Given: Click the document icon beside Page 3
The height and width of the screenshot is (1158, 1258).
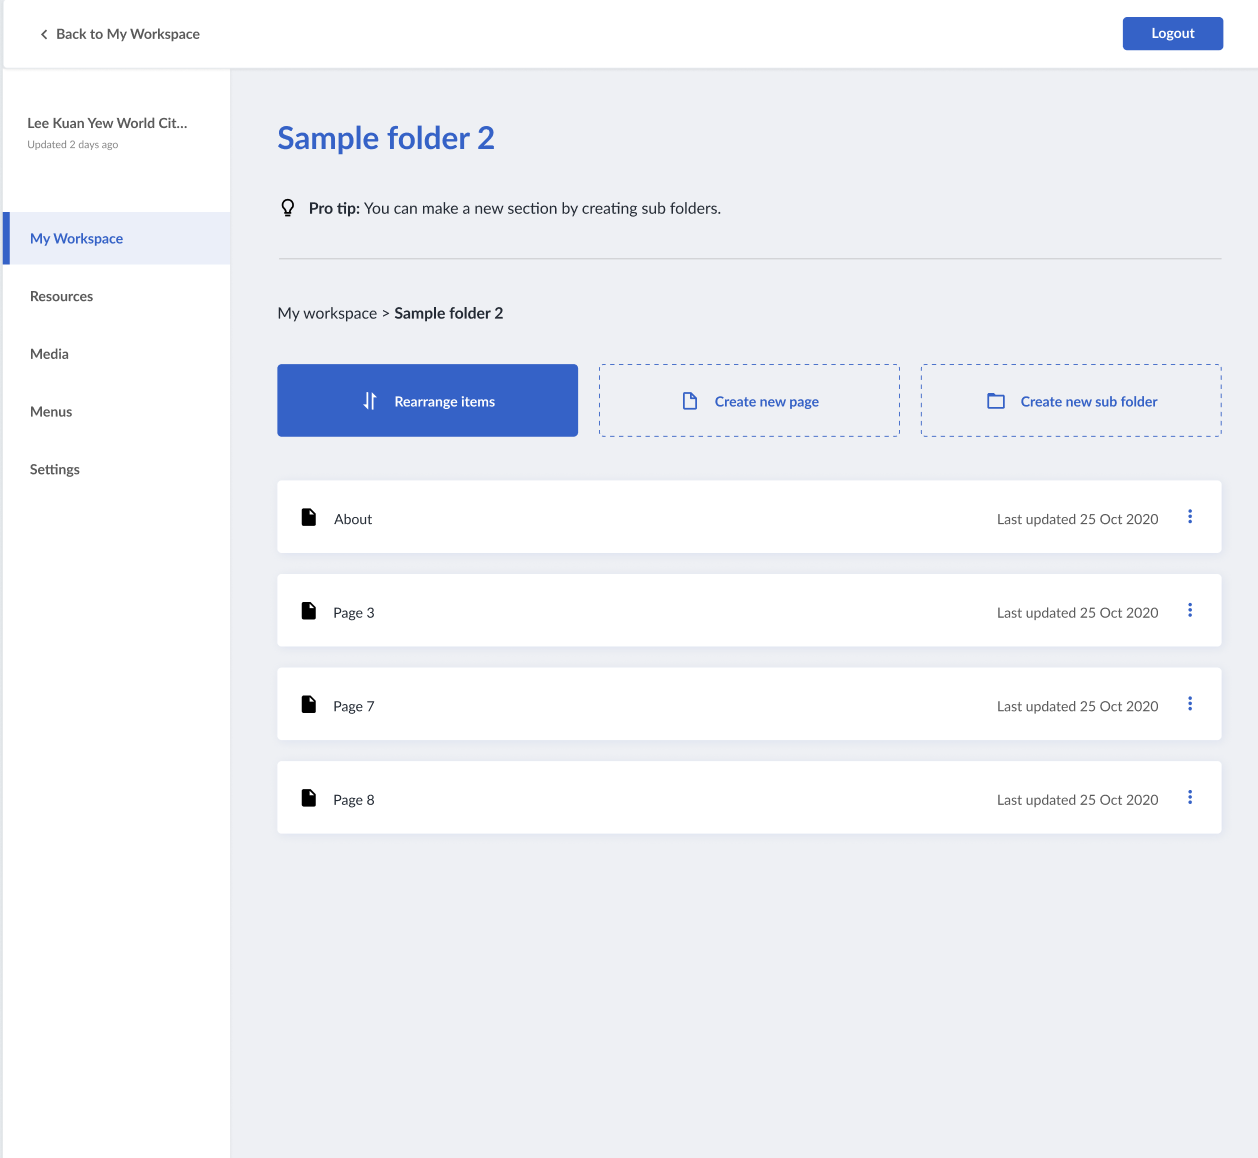Looking at the screenshot, I should click(308, 611).
